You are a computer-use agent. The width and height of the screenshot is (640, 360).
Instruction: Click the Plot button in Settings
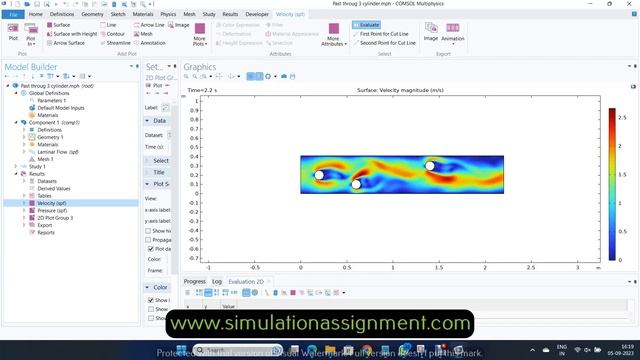[154, 85]
